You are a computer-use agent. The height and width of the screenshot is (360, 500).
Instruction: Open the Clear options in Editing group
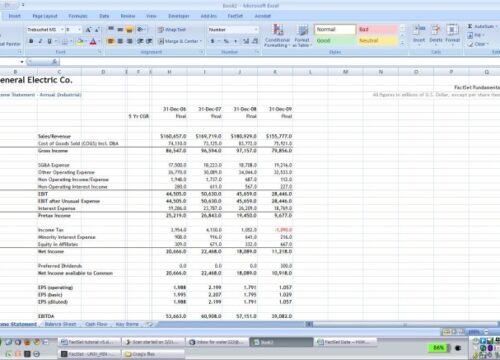[477, 44]
